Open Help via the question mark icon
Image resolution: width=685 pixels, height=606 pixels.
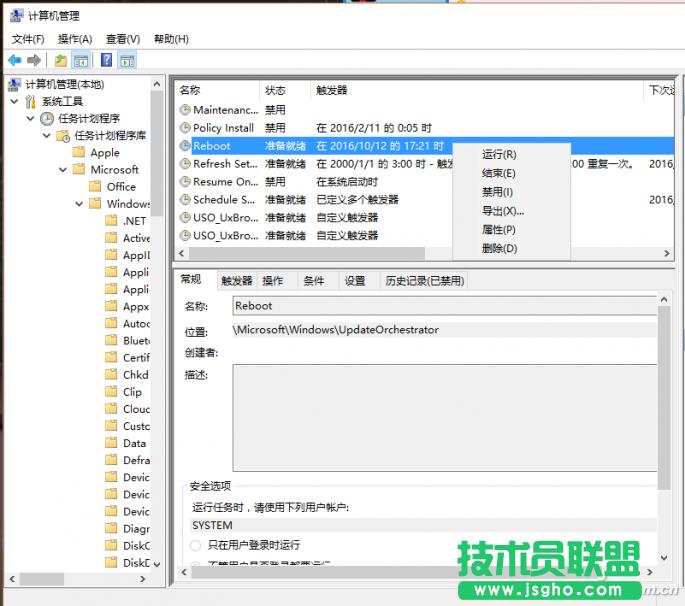click(106, 60)
